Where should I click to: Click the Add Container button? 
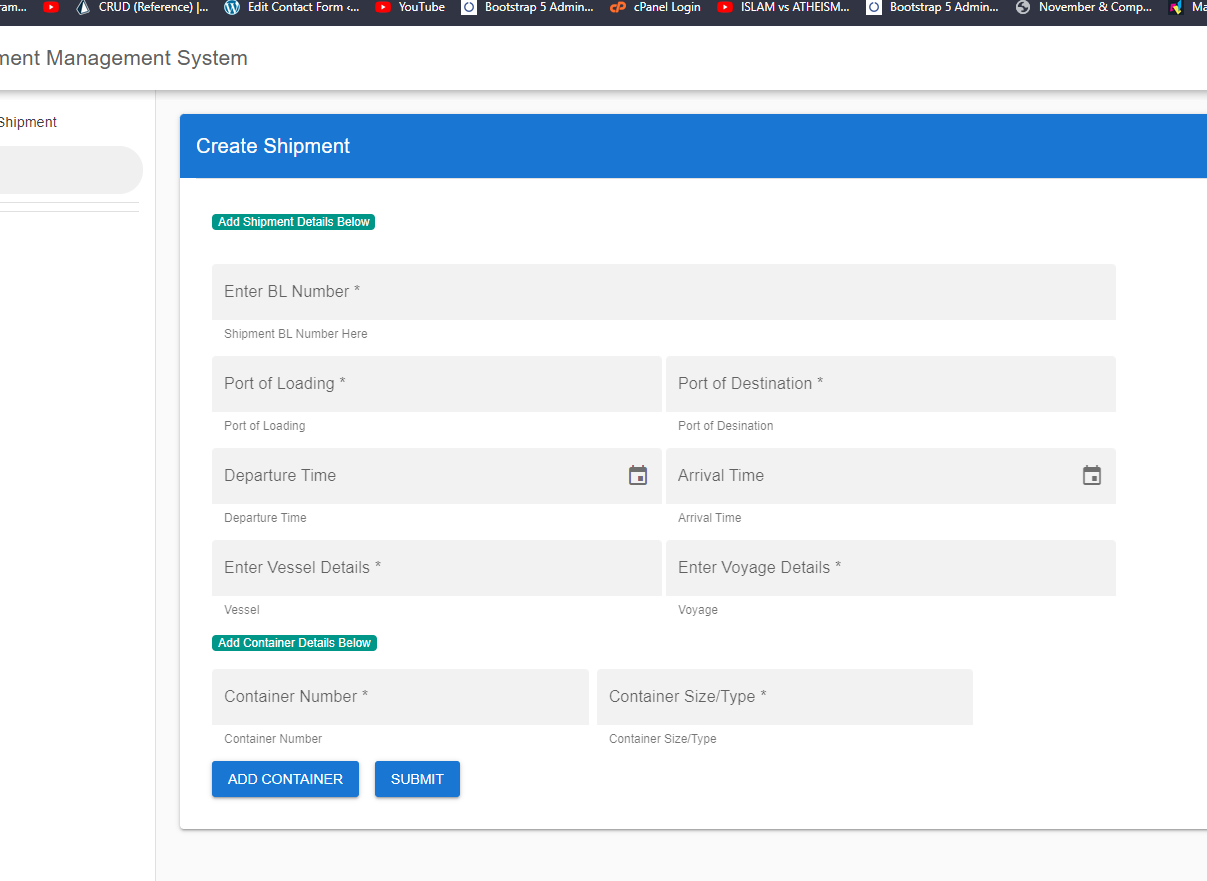click(285, 779)
